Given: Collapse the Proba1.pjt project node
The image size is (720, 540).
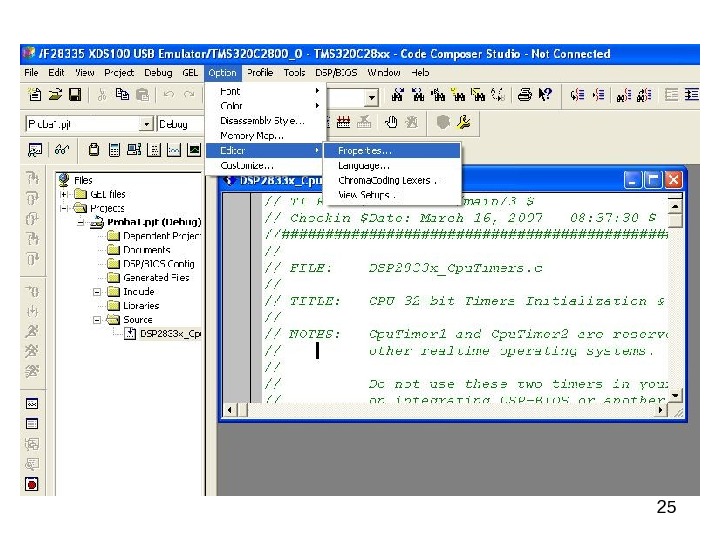Looking at the screenshot, I should [x=81, y=223].
